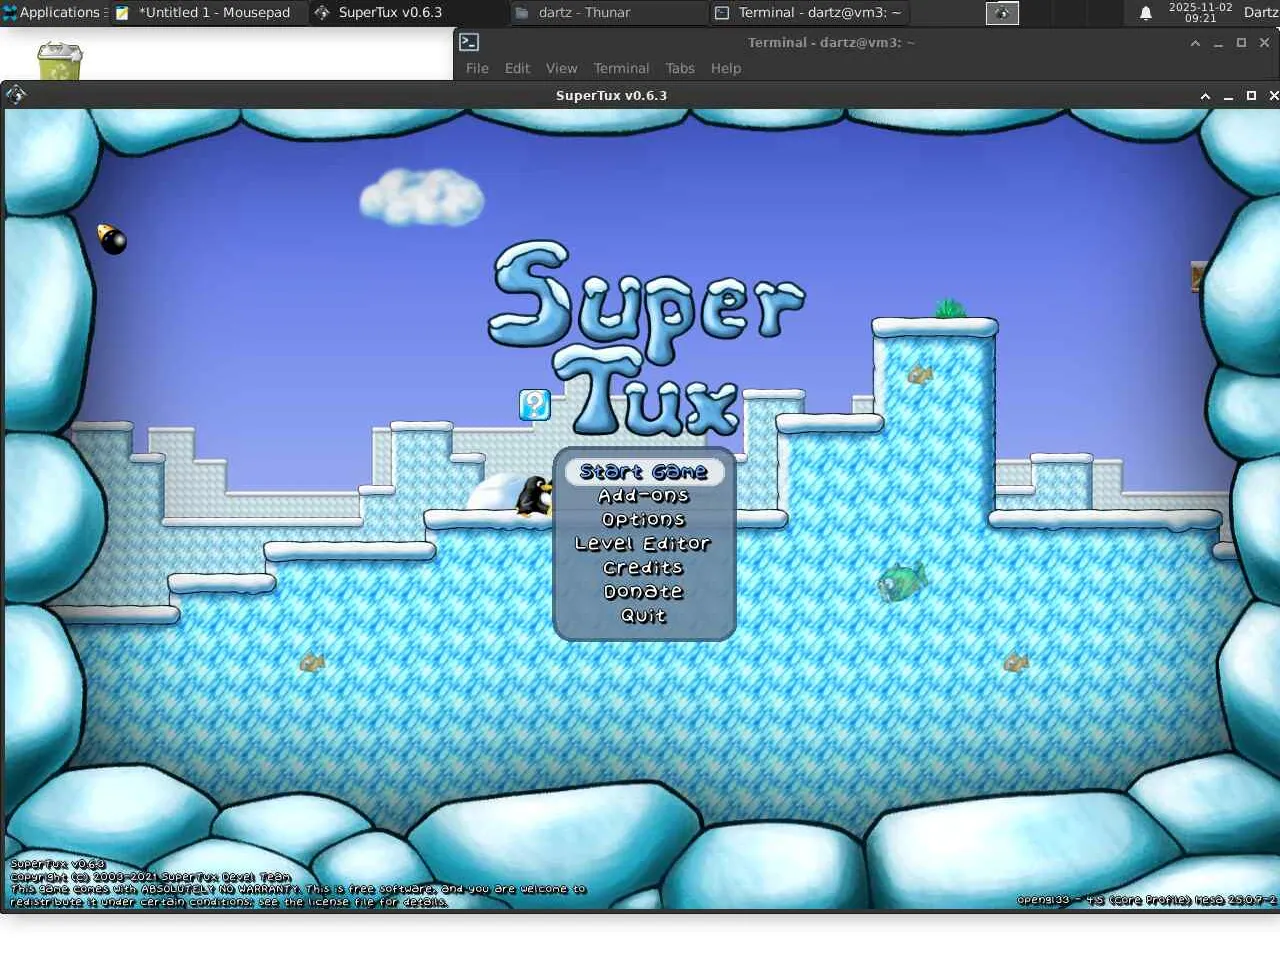Close the SuperTux window
This screenshot has width=1280, height=960.
[x=1273, y=96]
